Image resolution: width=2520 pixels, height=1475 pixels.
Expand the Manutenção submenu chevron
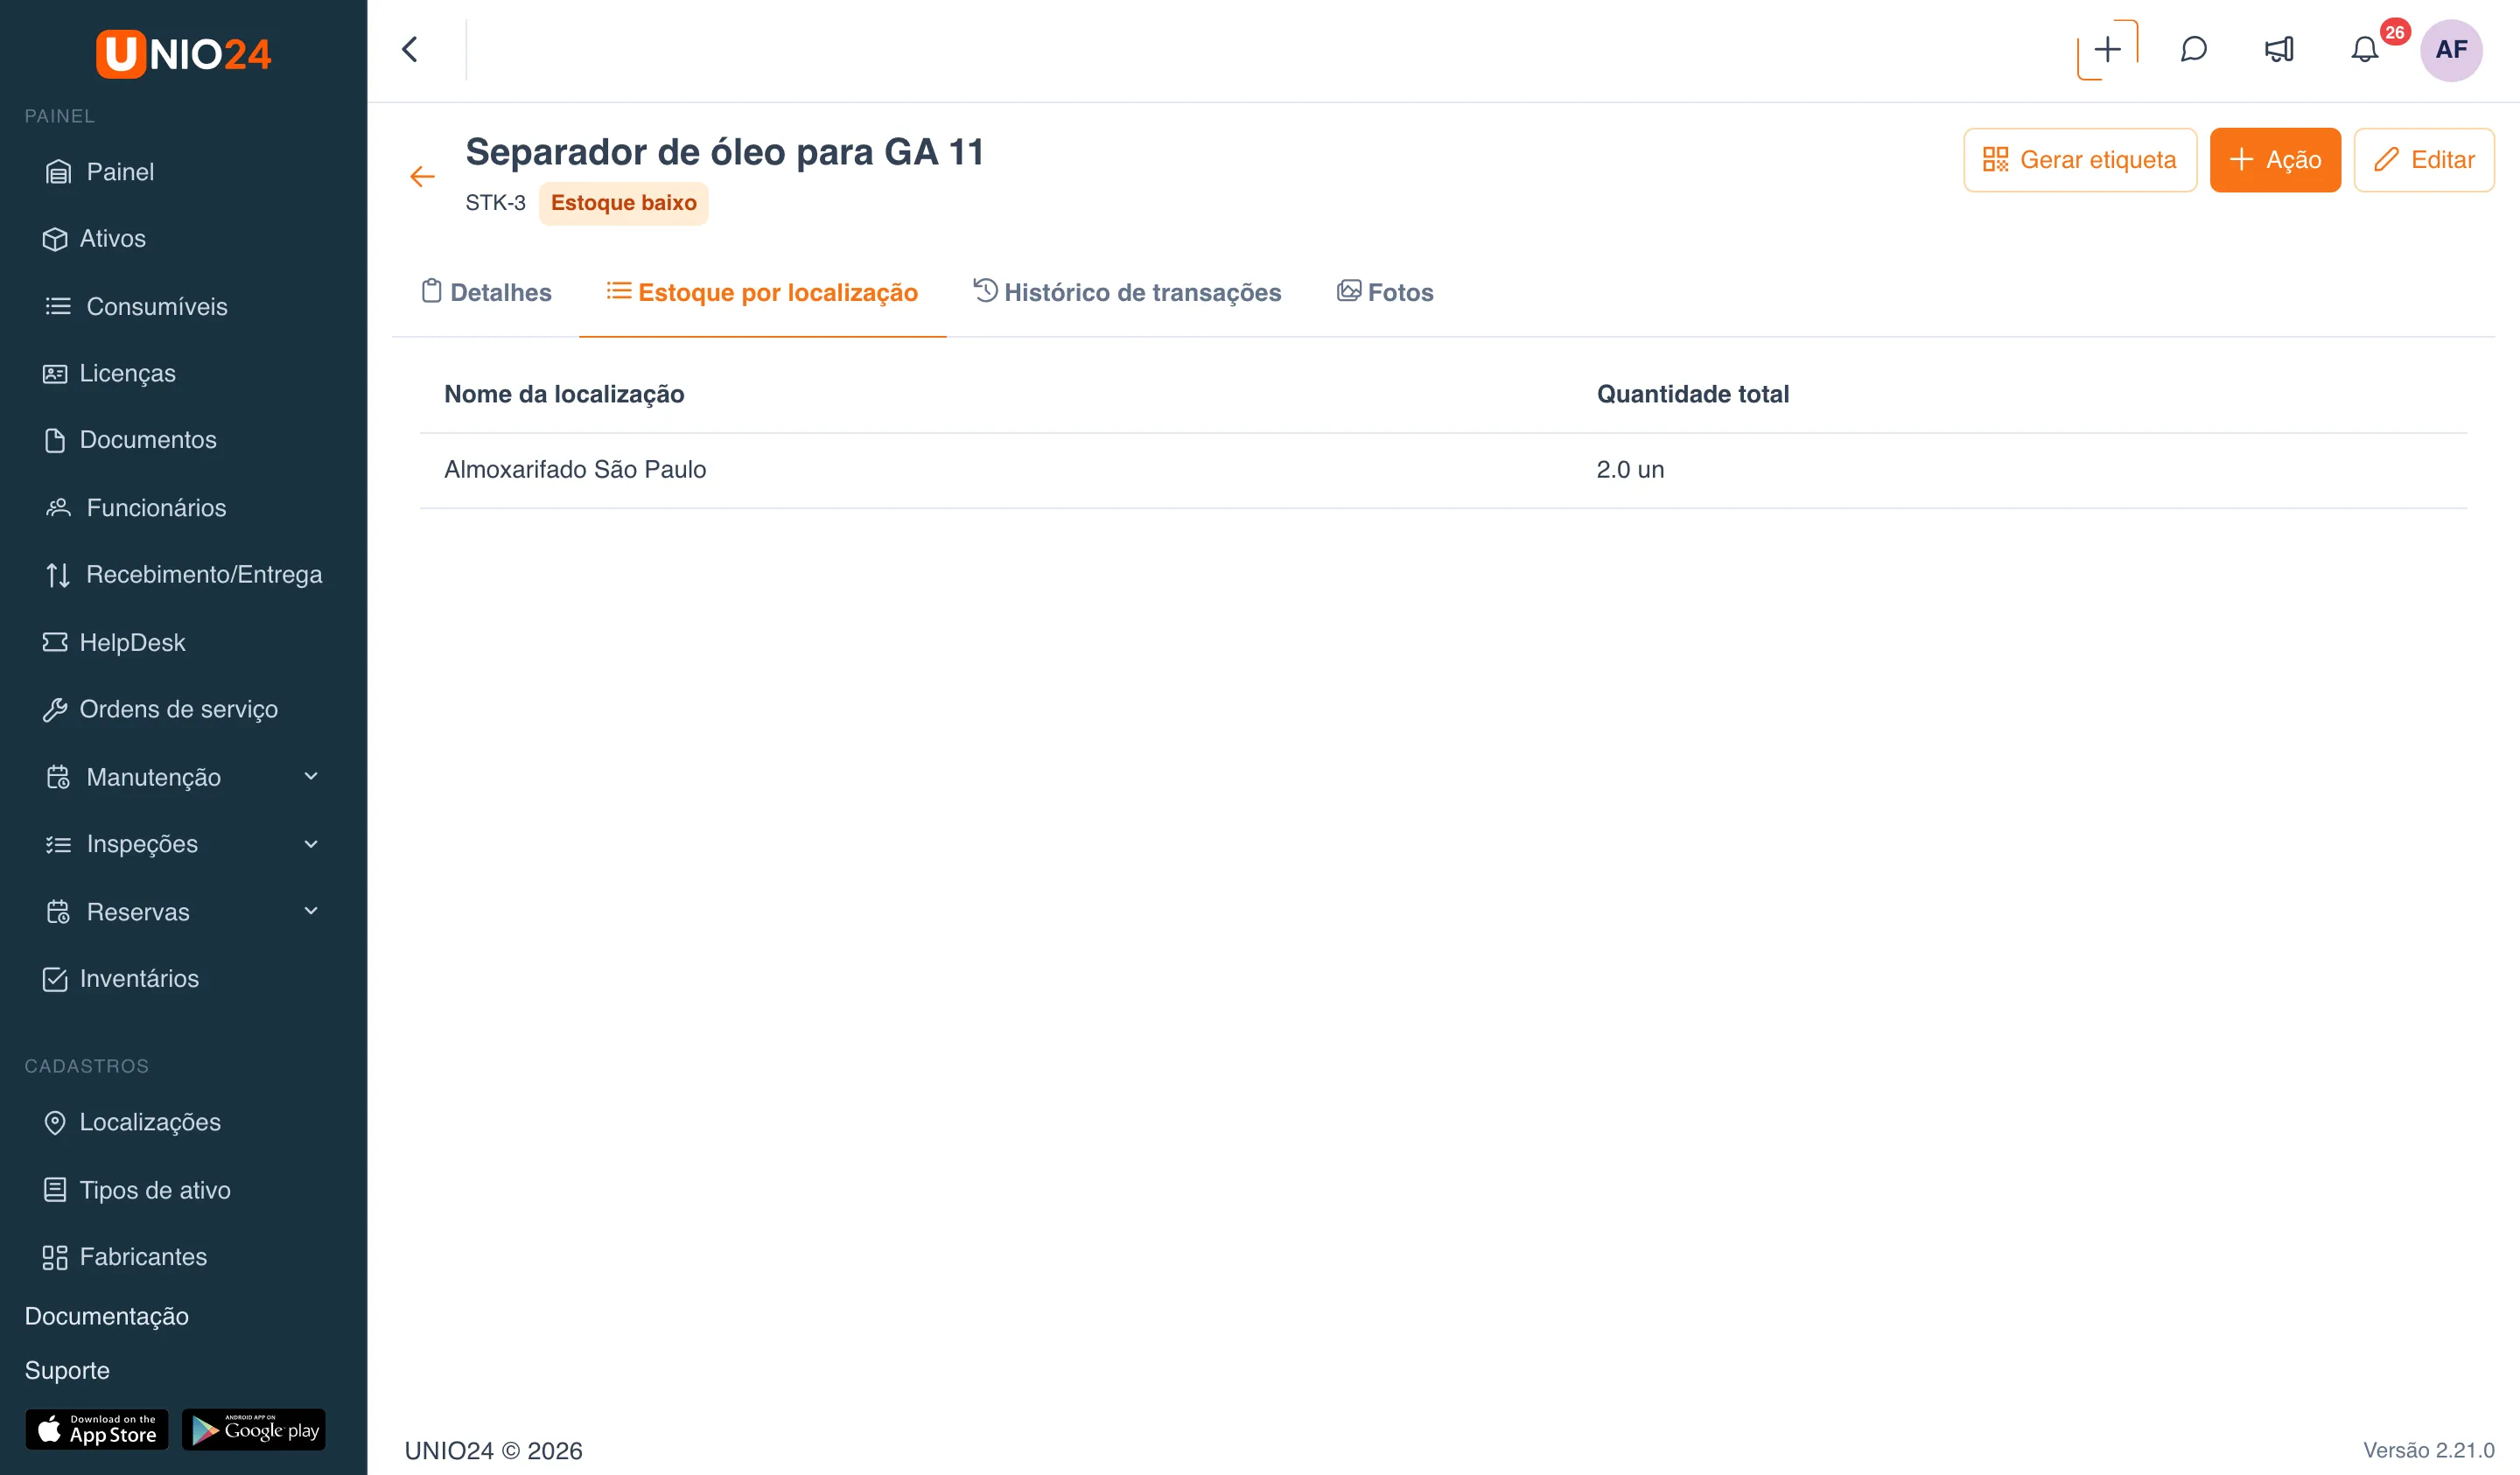pyautogui.click(x=311, y=777)
